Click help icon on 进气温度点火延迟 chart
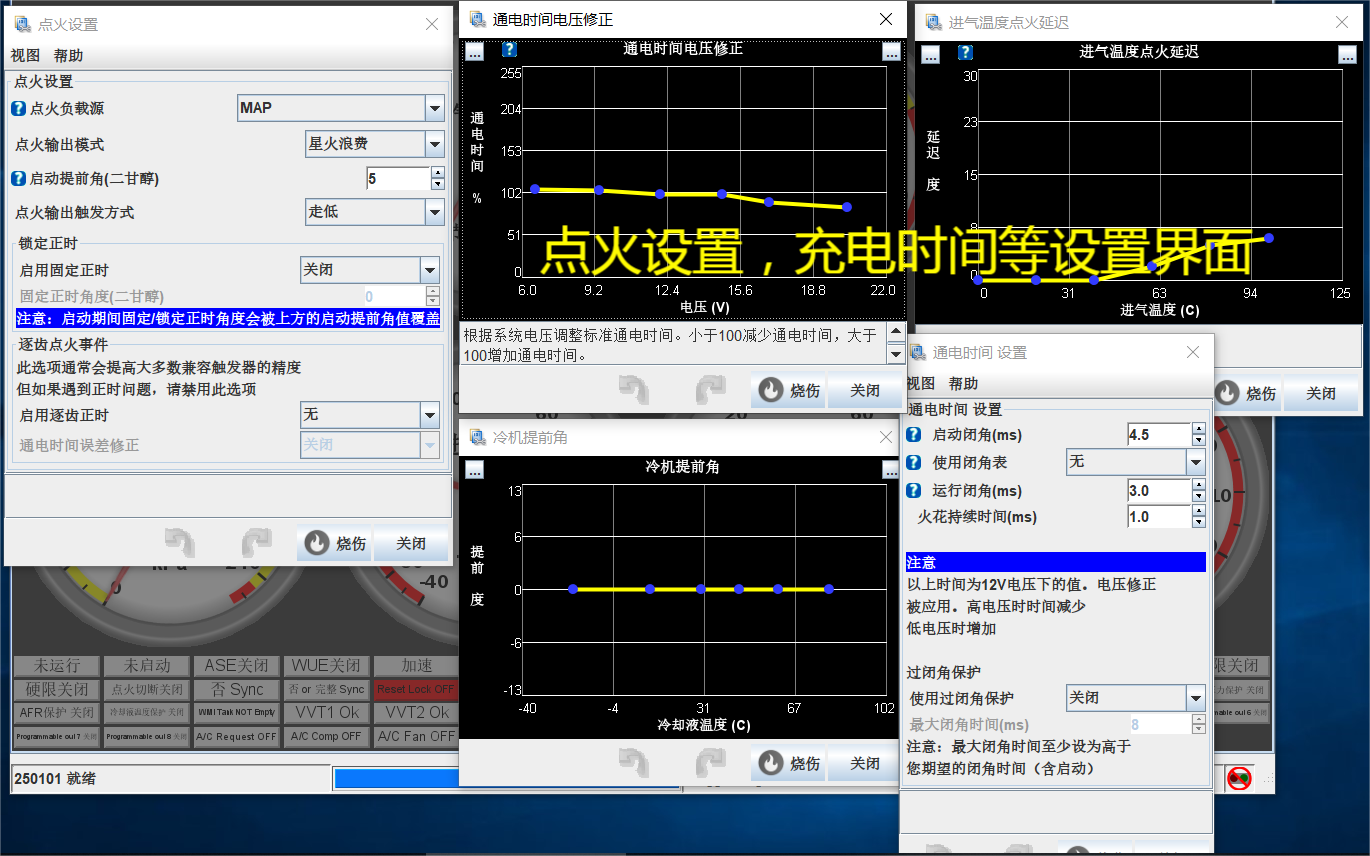The image size is (1370, 856). pos(966,52)
